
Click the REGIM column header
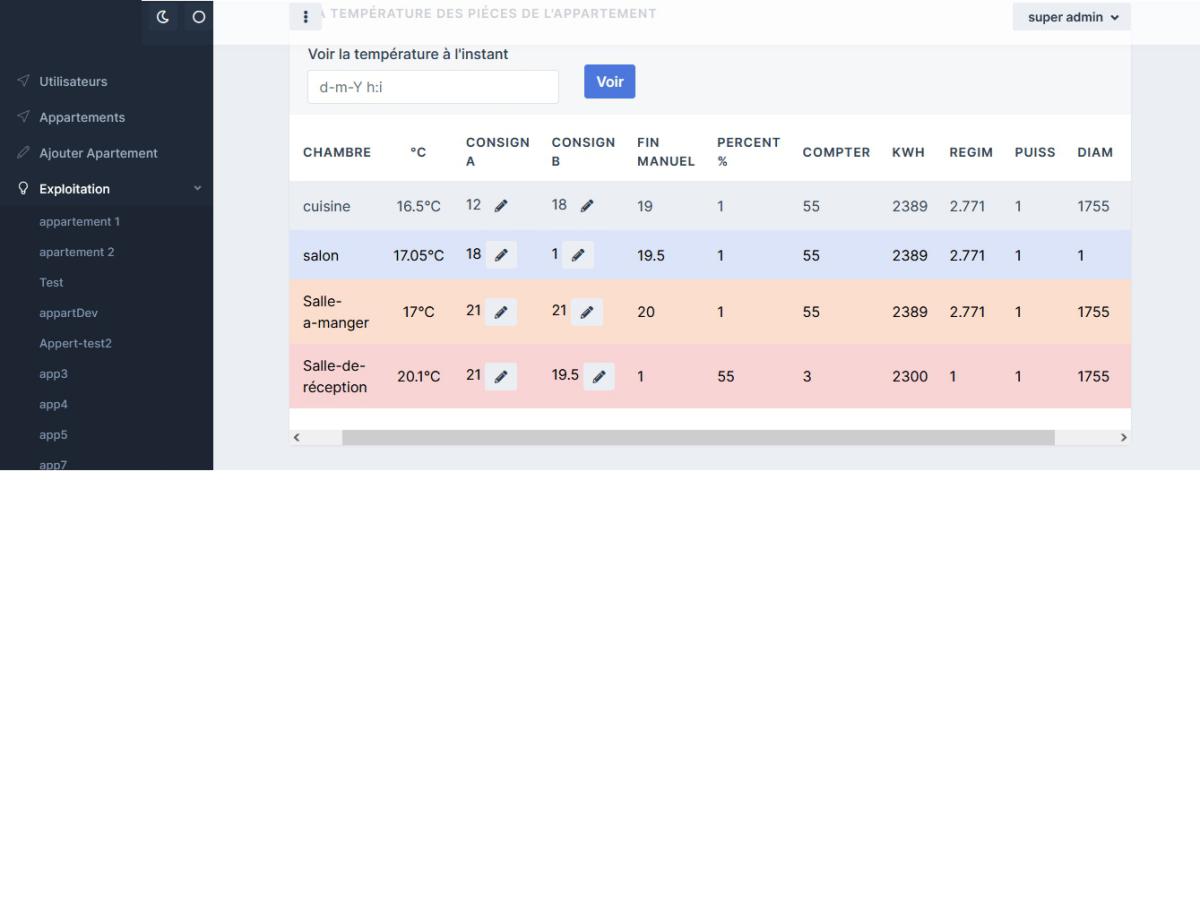point(971,152)
